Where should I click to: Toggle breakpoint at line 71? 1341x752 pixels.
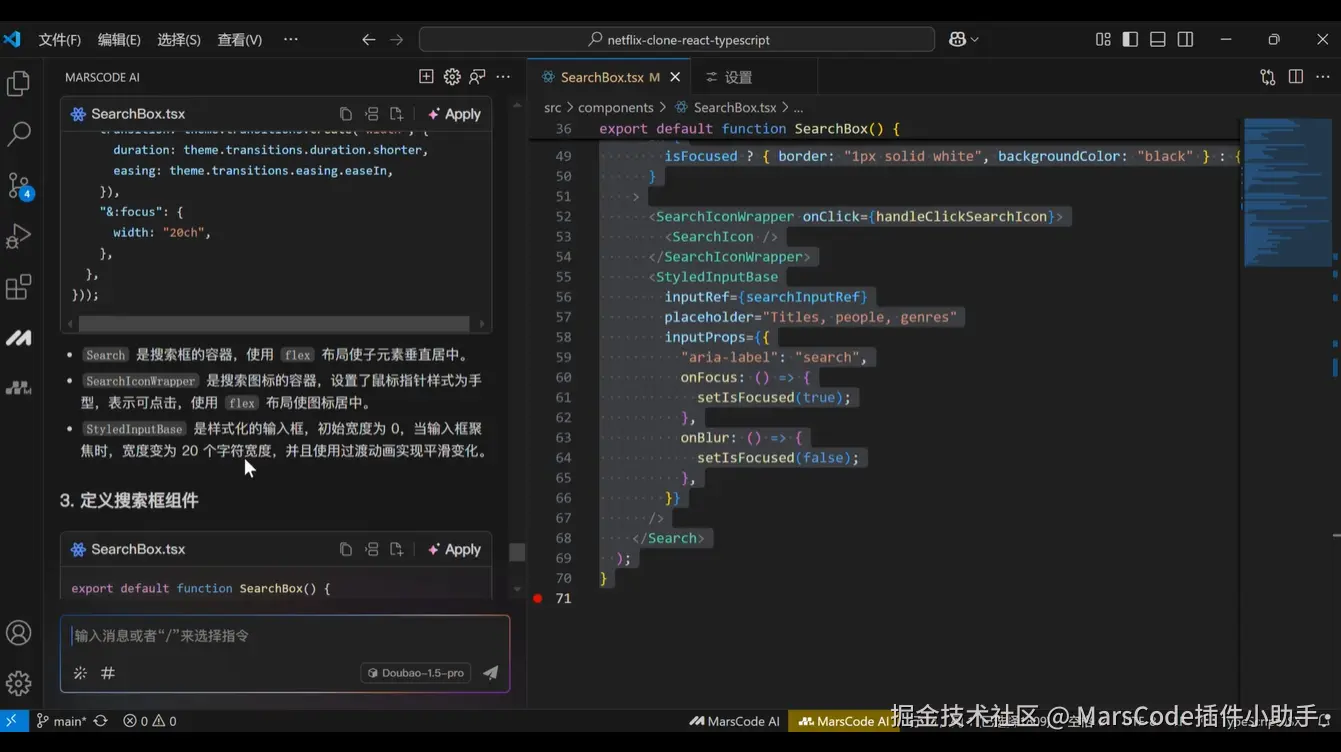click(538, 598)
